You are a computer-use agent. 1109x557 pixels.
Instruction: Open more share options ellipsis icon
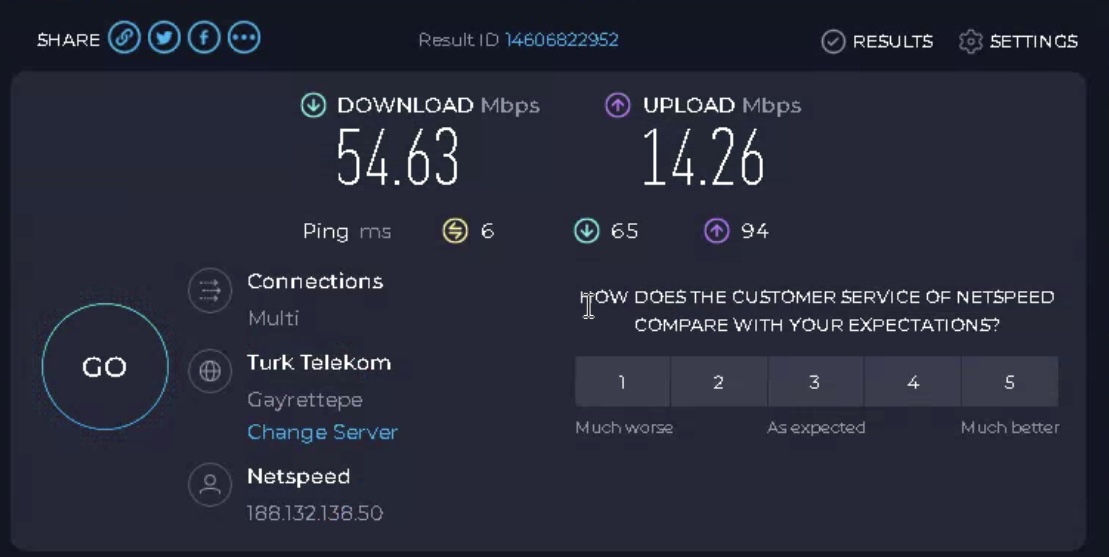coord(244,39)
